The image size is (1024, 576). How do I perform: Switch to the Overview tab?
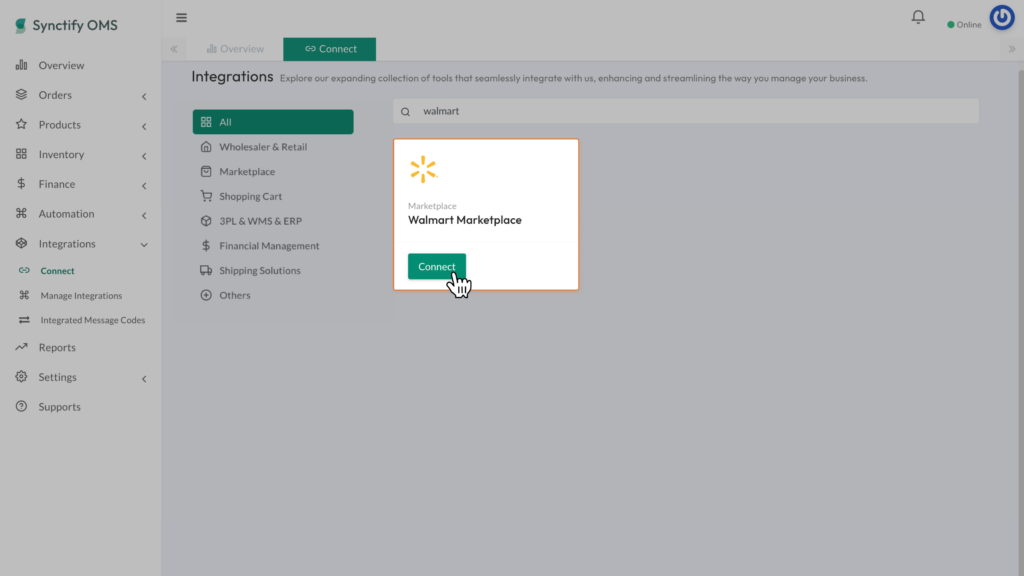point(235,49)
